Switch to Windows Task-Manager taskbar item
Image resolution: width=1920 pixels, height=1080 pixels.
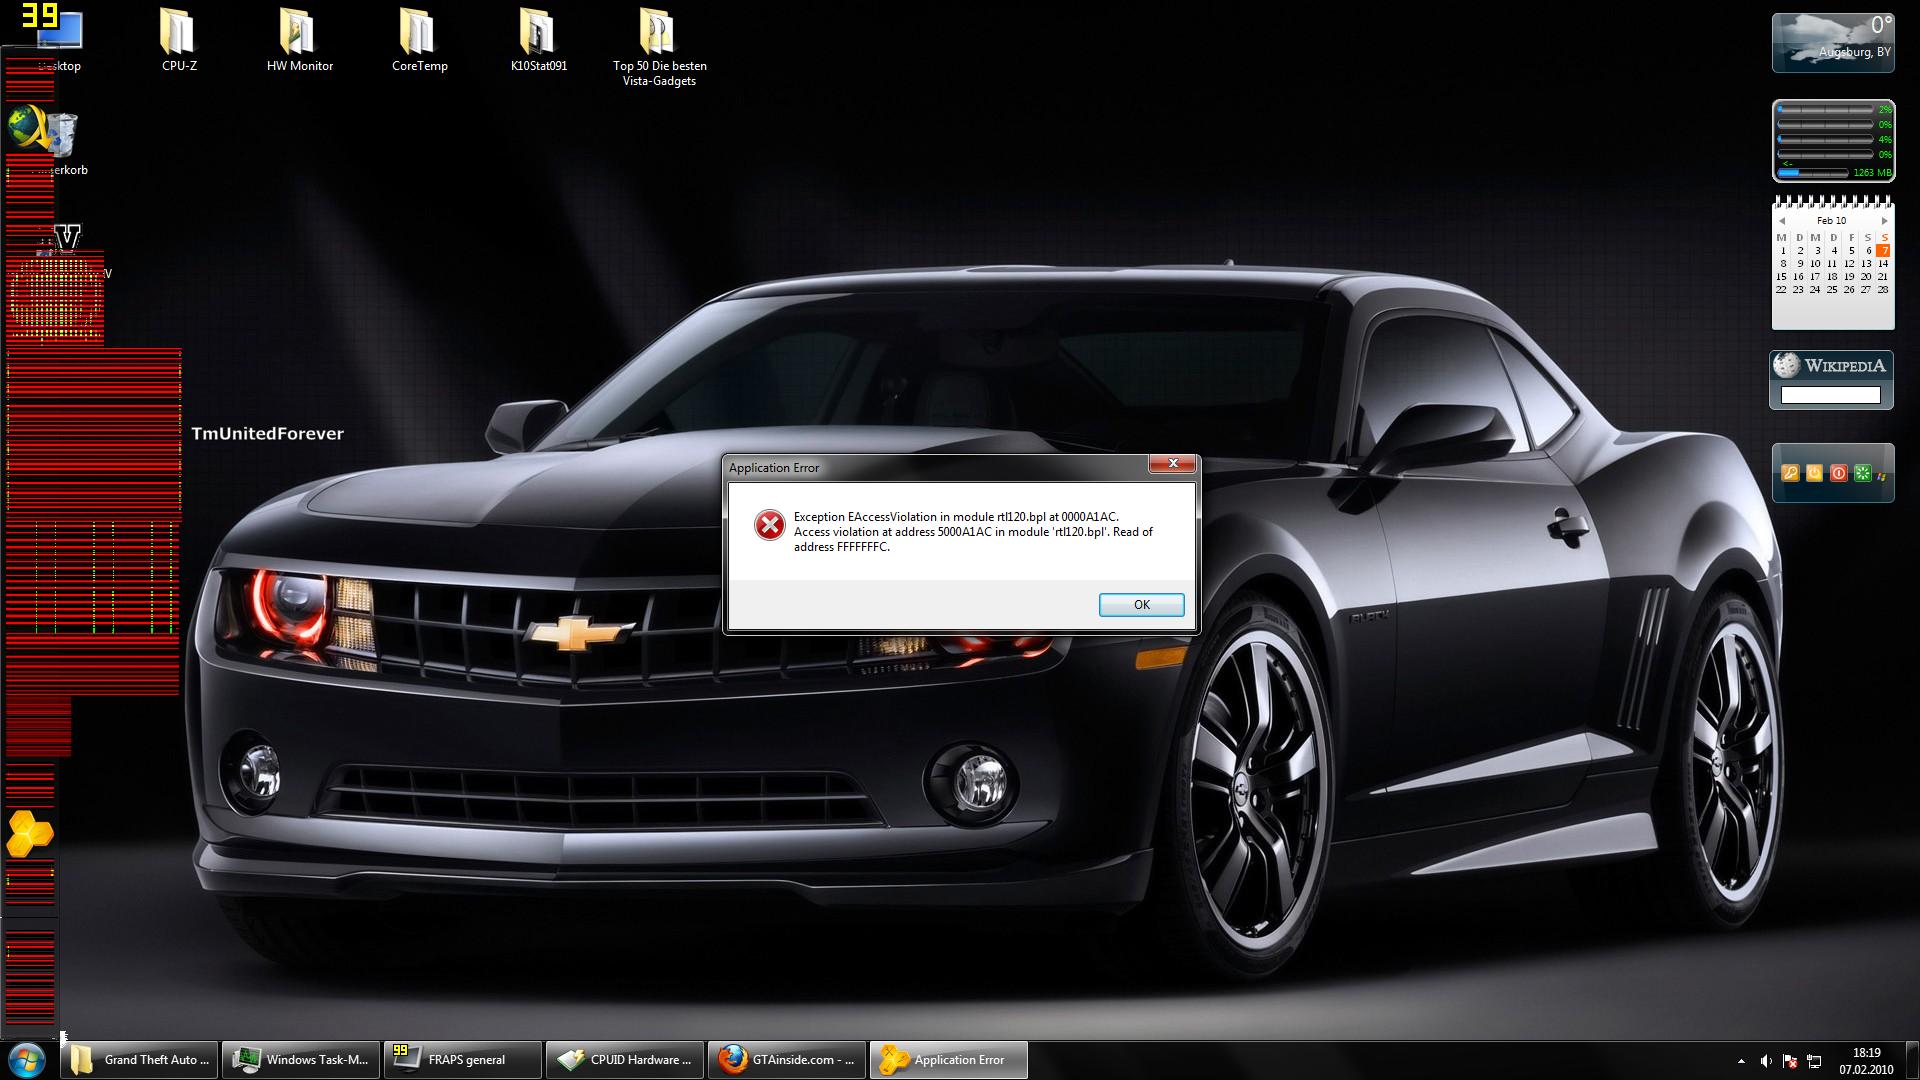[300, 1059]
